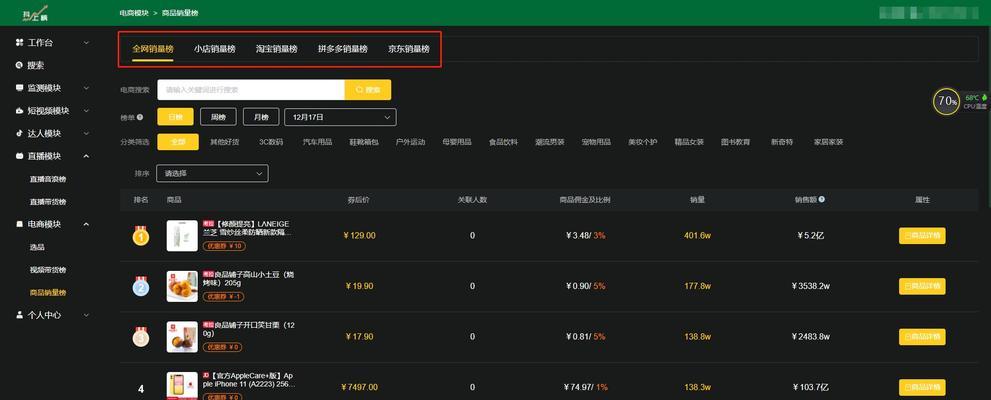Open the 开口笑甘栗 product thumbnail
This screenshot has height=400, width=991.
[x=182, y=337]
